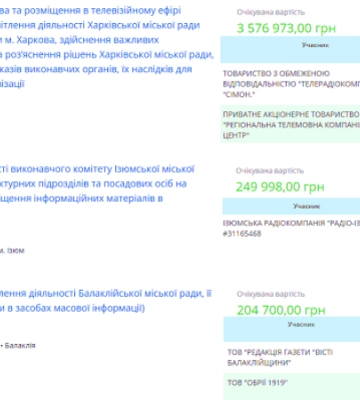The width and height of the screenshot is (360, 400).
Task: Select the expected value 249 998,00 грн
Action: pyautogui.click(x=280, y=187)
